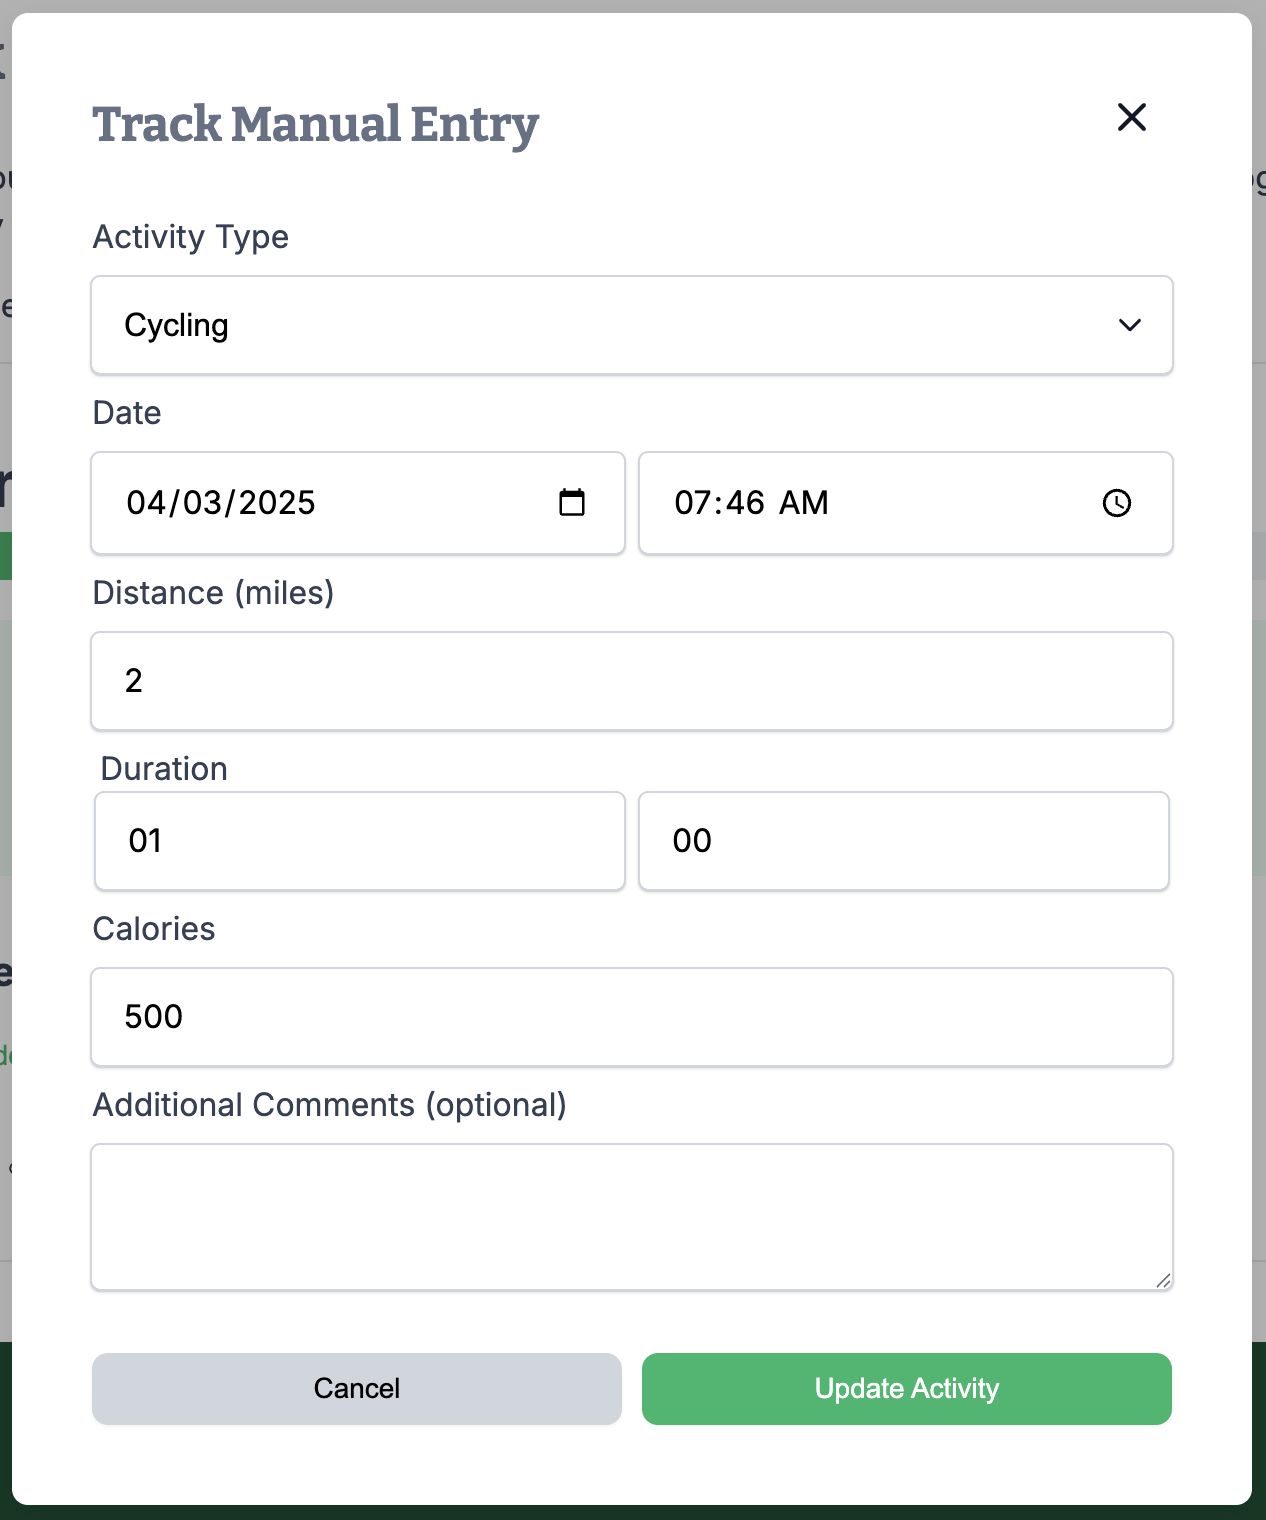Select the month segment in the date
Viewport: 1266px width, 1520px height.
145,502
